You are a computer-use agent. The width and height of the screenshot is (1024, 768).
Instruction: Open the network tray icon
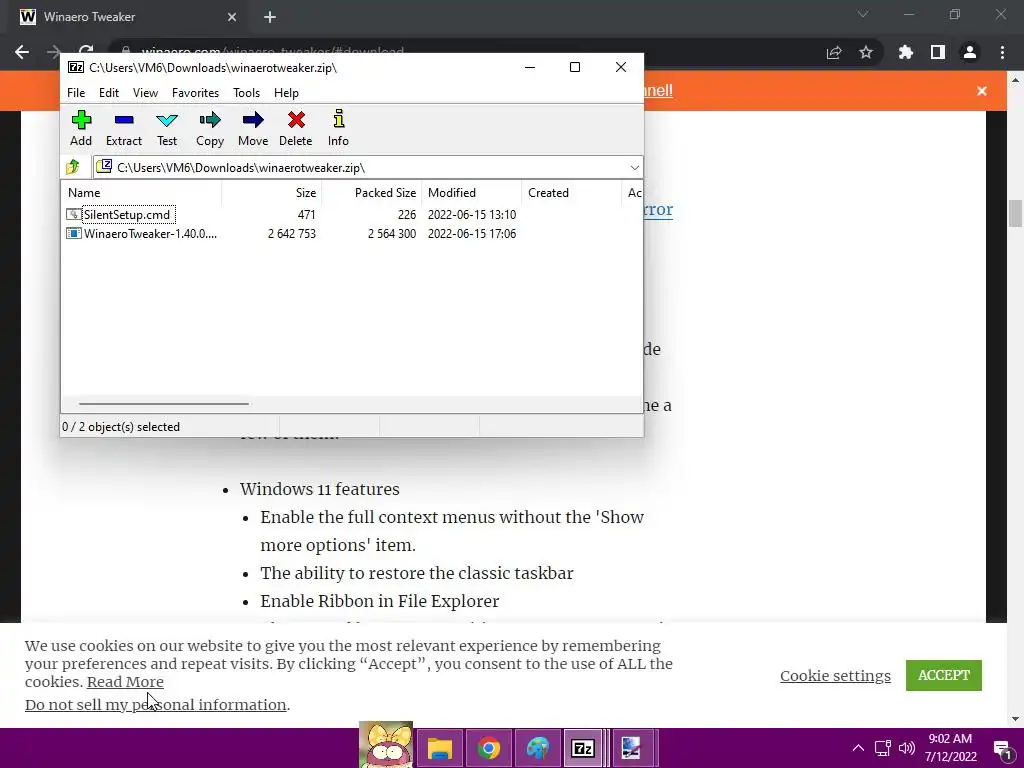883,748
